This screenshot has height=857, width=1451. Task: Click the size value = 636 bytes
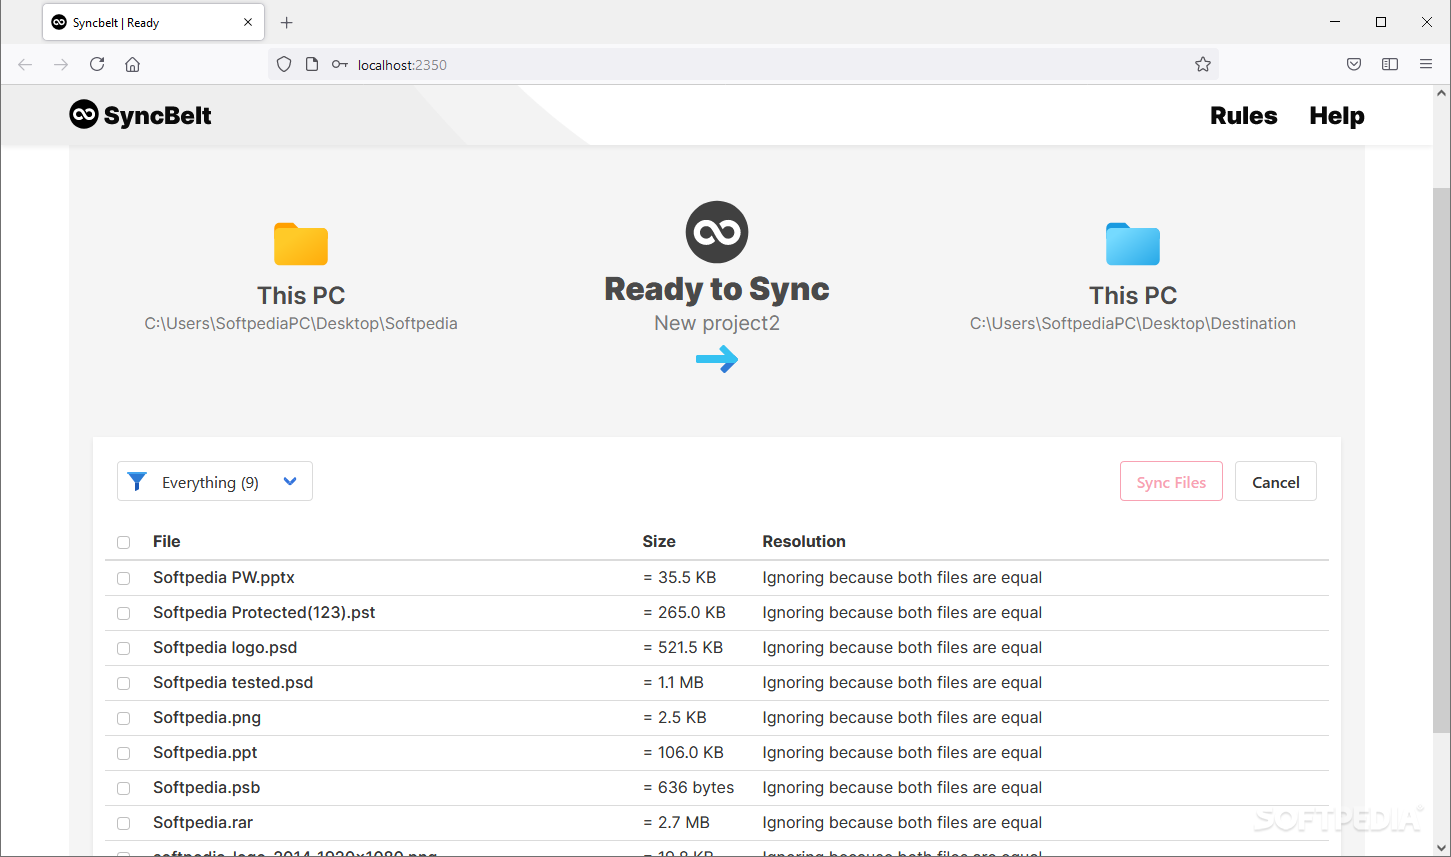click(x=689, y=787)
